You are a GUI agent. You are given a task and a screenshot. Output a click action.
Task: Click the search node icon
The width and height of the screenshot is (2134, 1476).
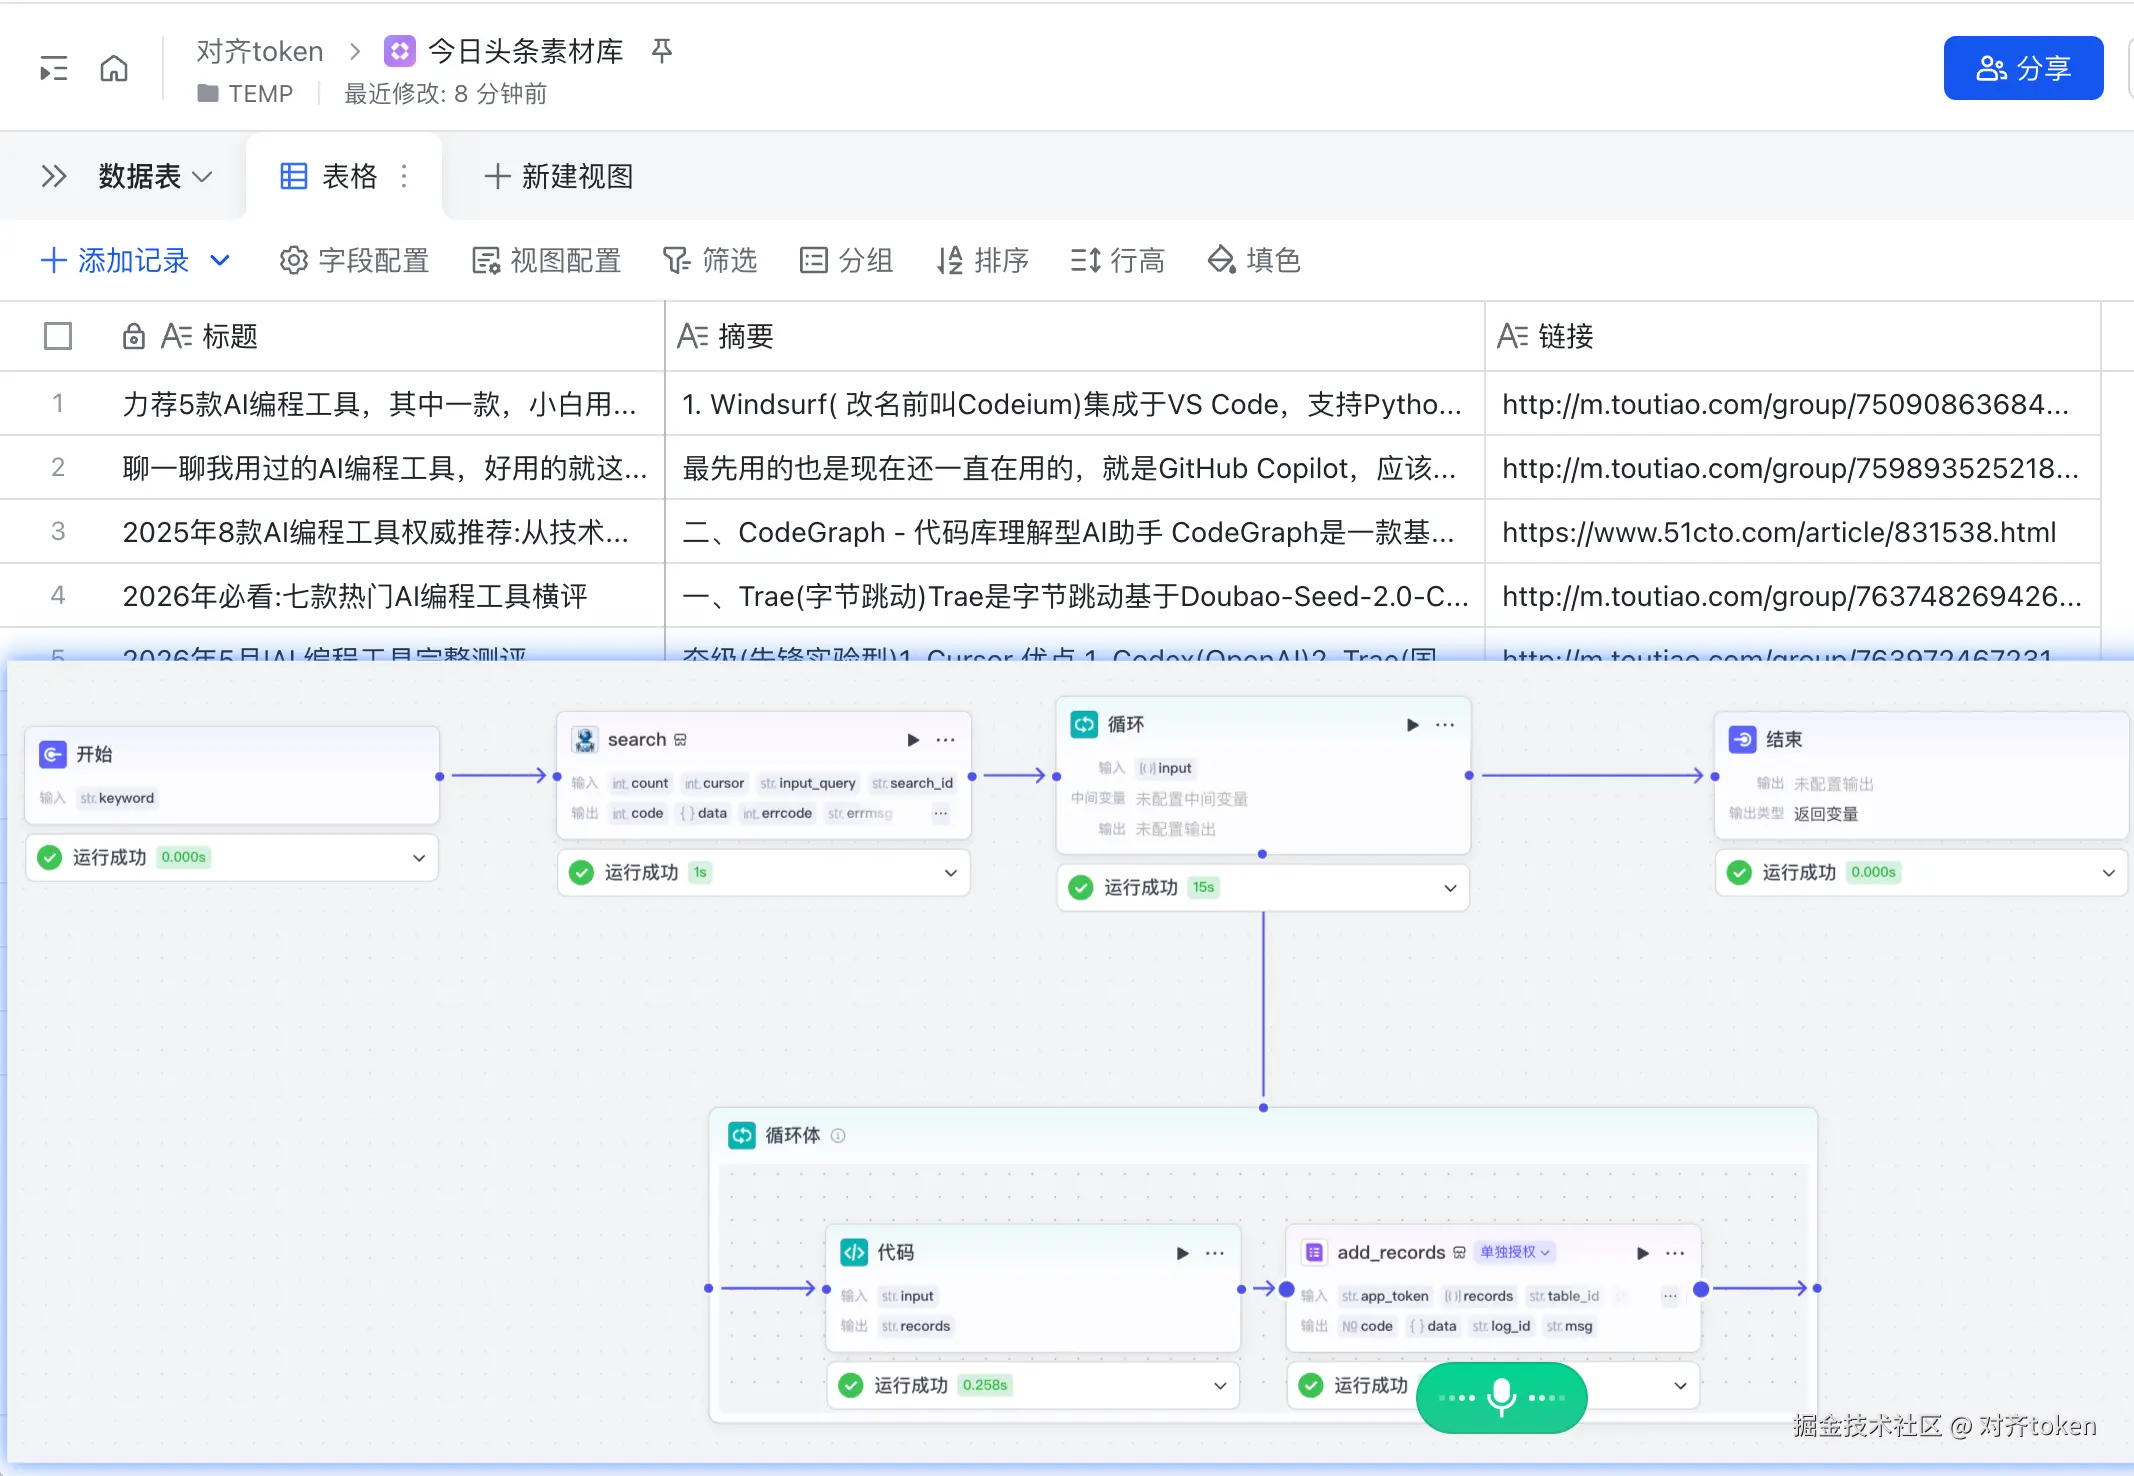pos(585,739)
